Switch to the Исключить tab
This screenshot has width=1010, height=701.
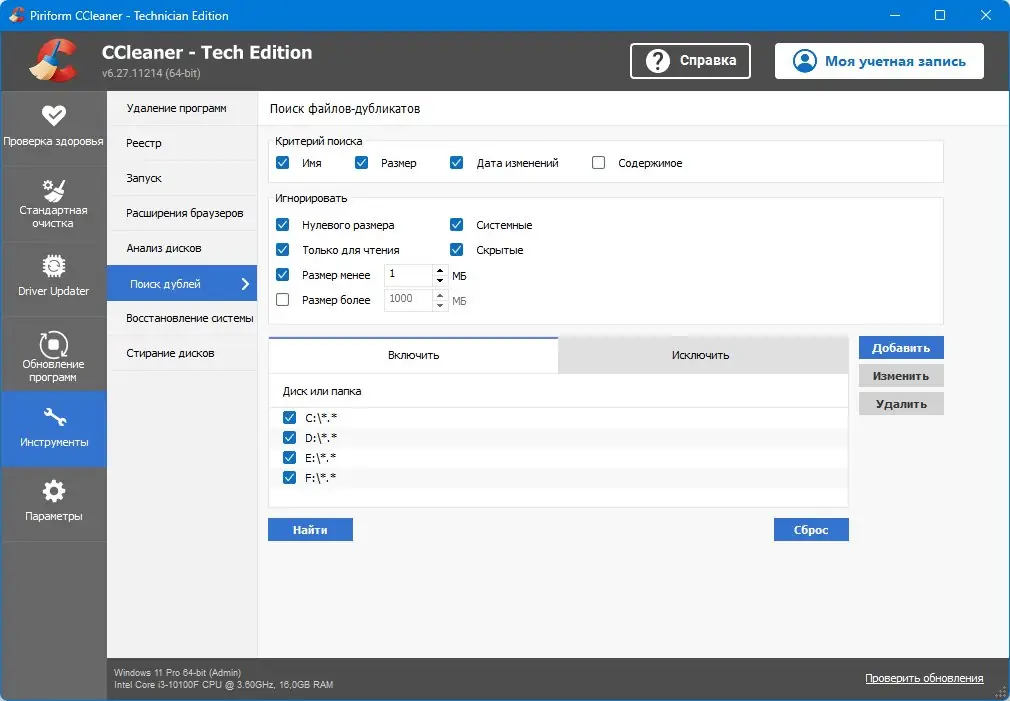pyautogui.click(x=703, y=355)
